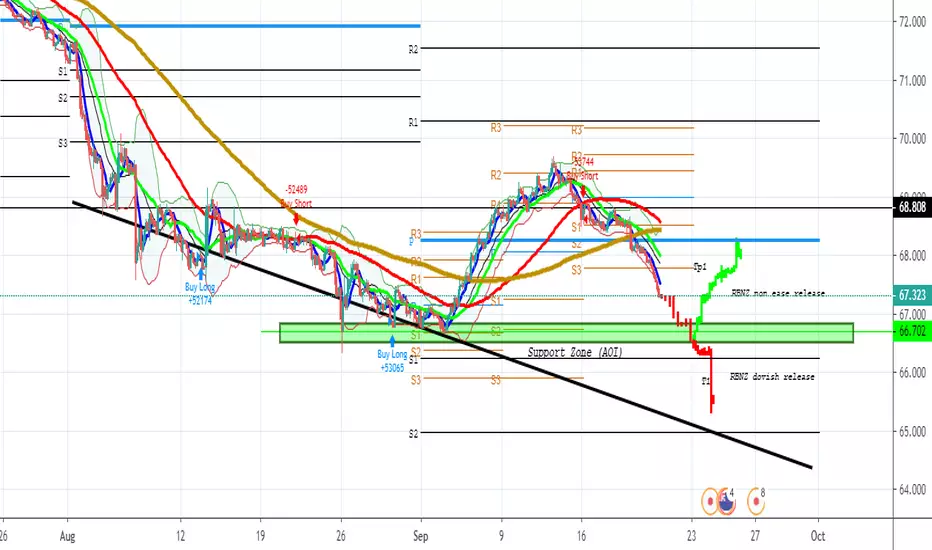Click the 65.000 price axis value
Image resolution: width=932 pixels, height=550 pixels.
[x=912, y=431]
